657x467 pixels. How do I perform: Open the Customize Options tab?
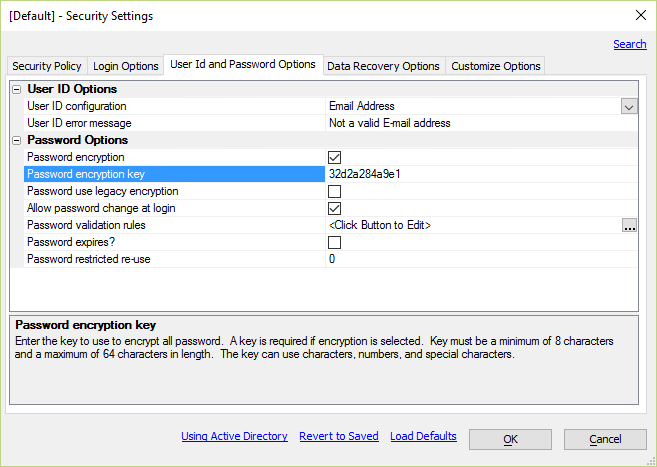click(496, 66)
